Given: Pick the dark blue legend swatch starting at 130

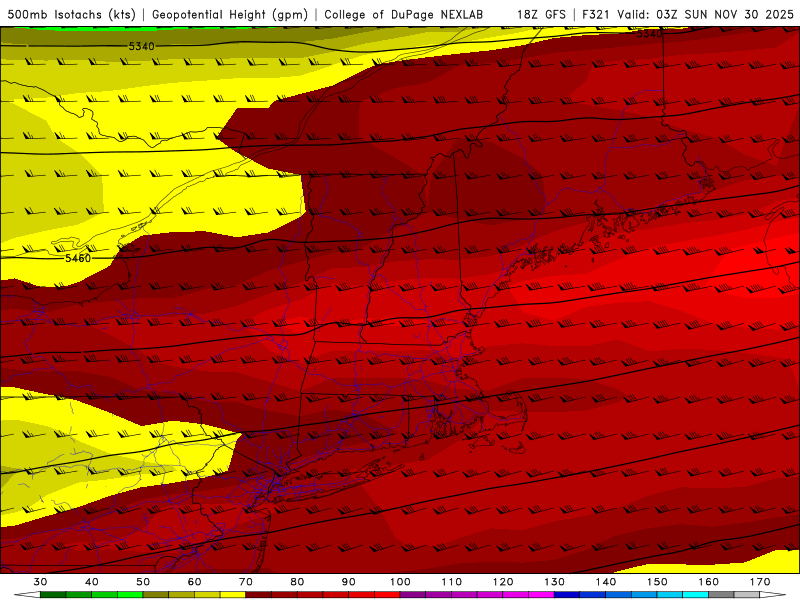Looking at the screenshot, I should [567, 595].
